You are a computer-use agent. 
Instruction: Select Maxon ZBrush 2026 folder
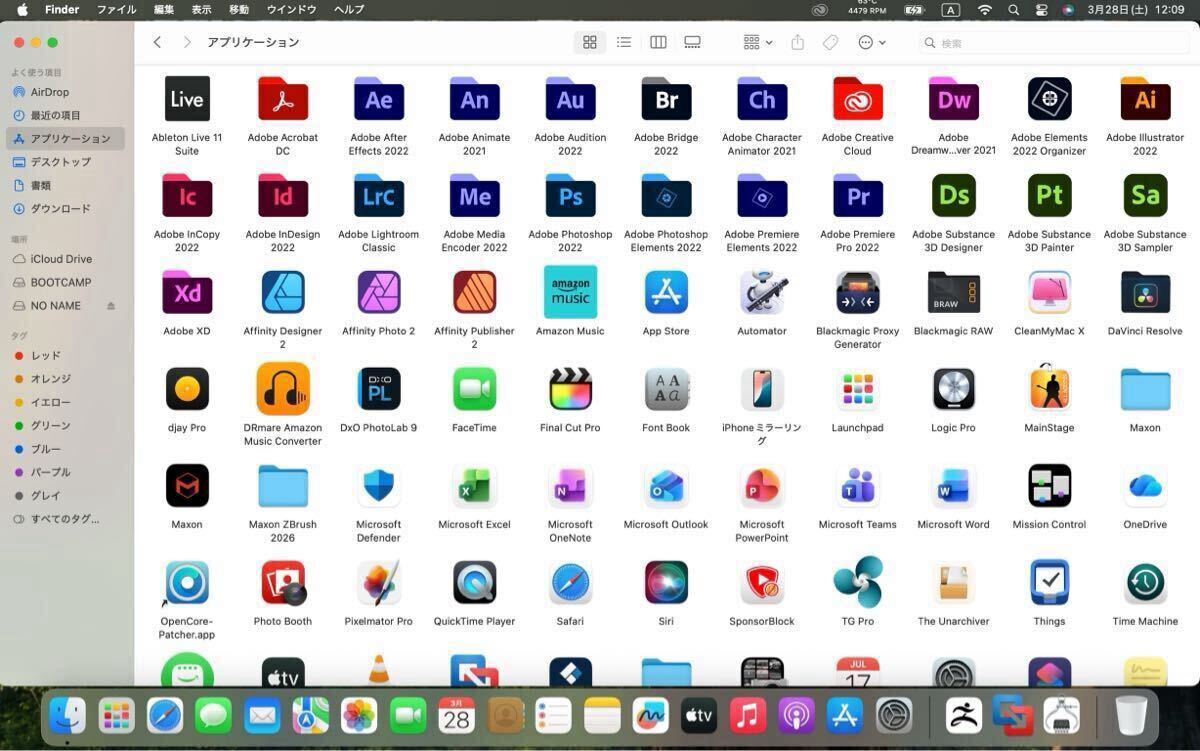pos(283,487)
